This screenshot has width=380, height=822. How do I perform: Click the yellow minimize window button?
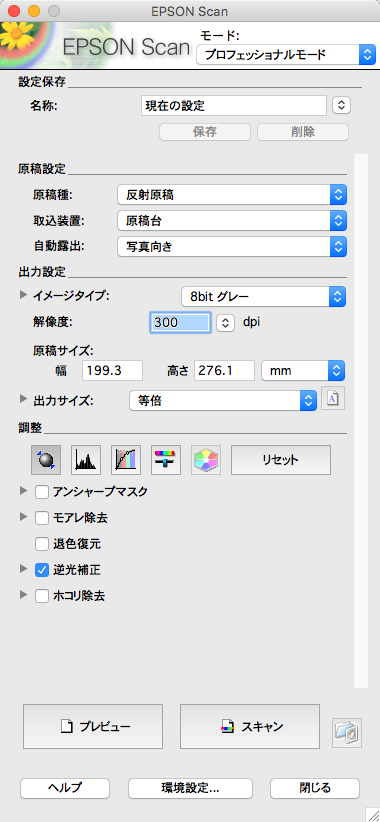tap(34, 10)
